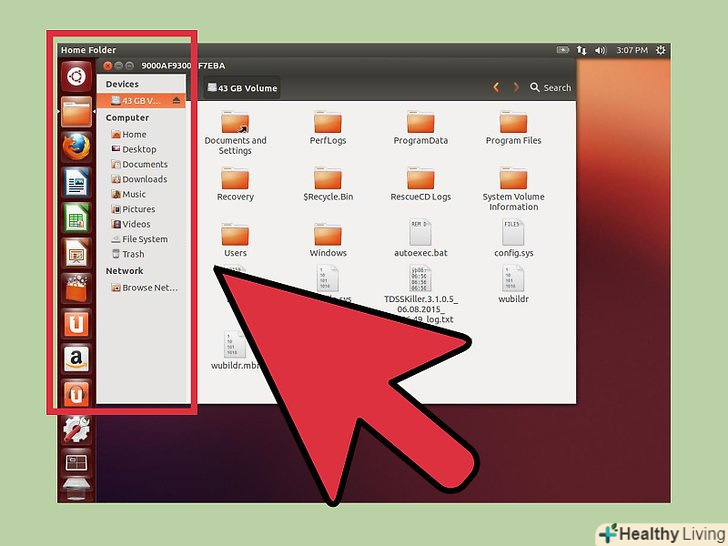Open Trash in the sidebar
The width and height of the screenshot is (728, 546).
(x=128, y=254)
